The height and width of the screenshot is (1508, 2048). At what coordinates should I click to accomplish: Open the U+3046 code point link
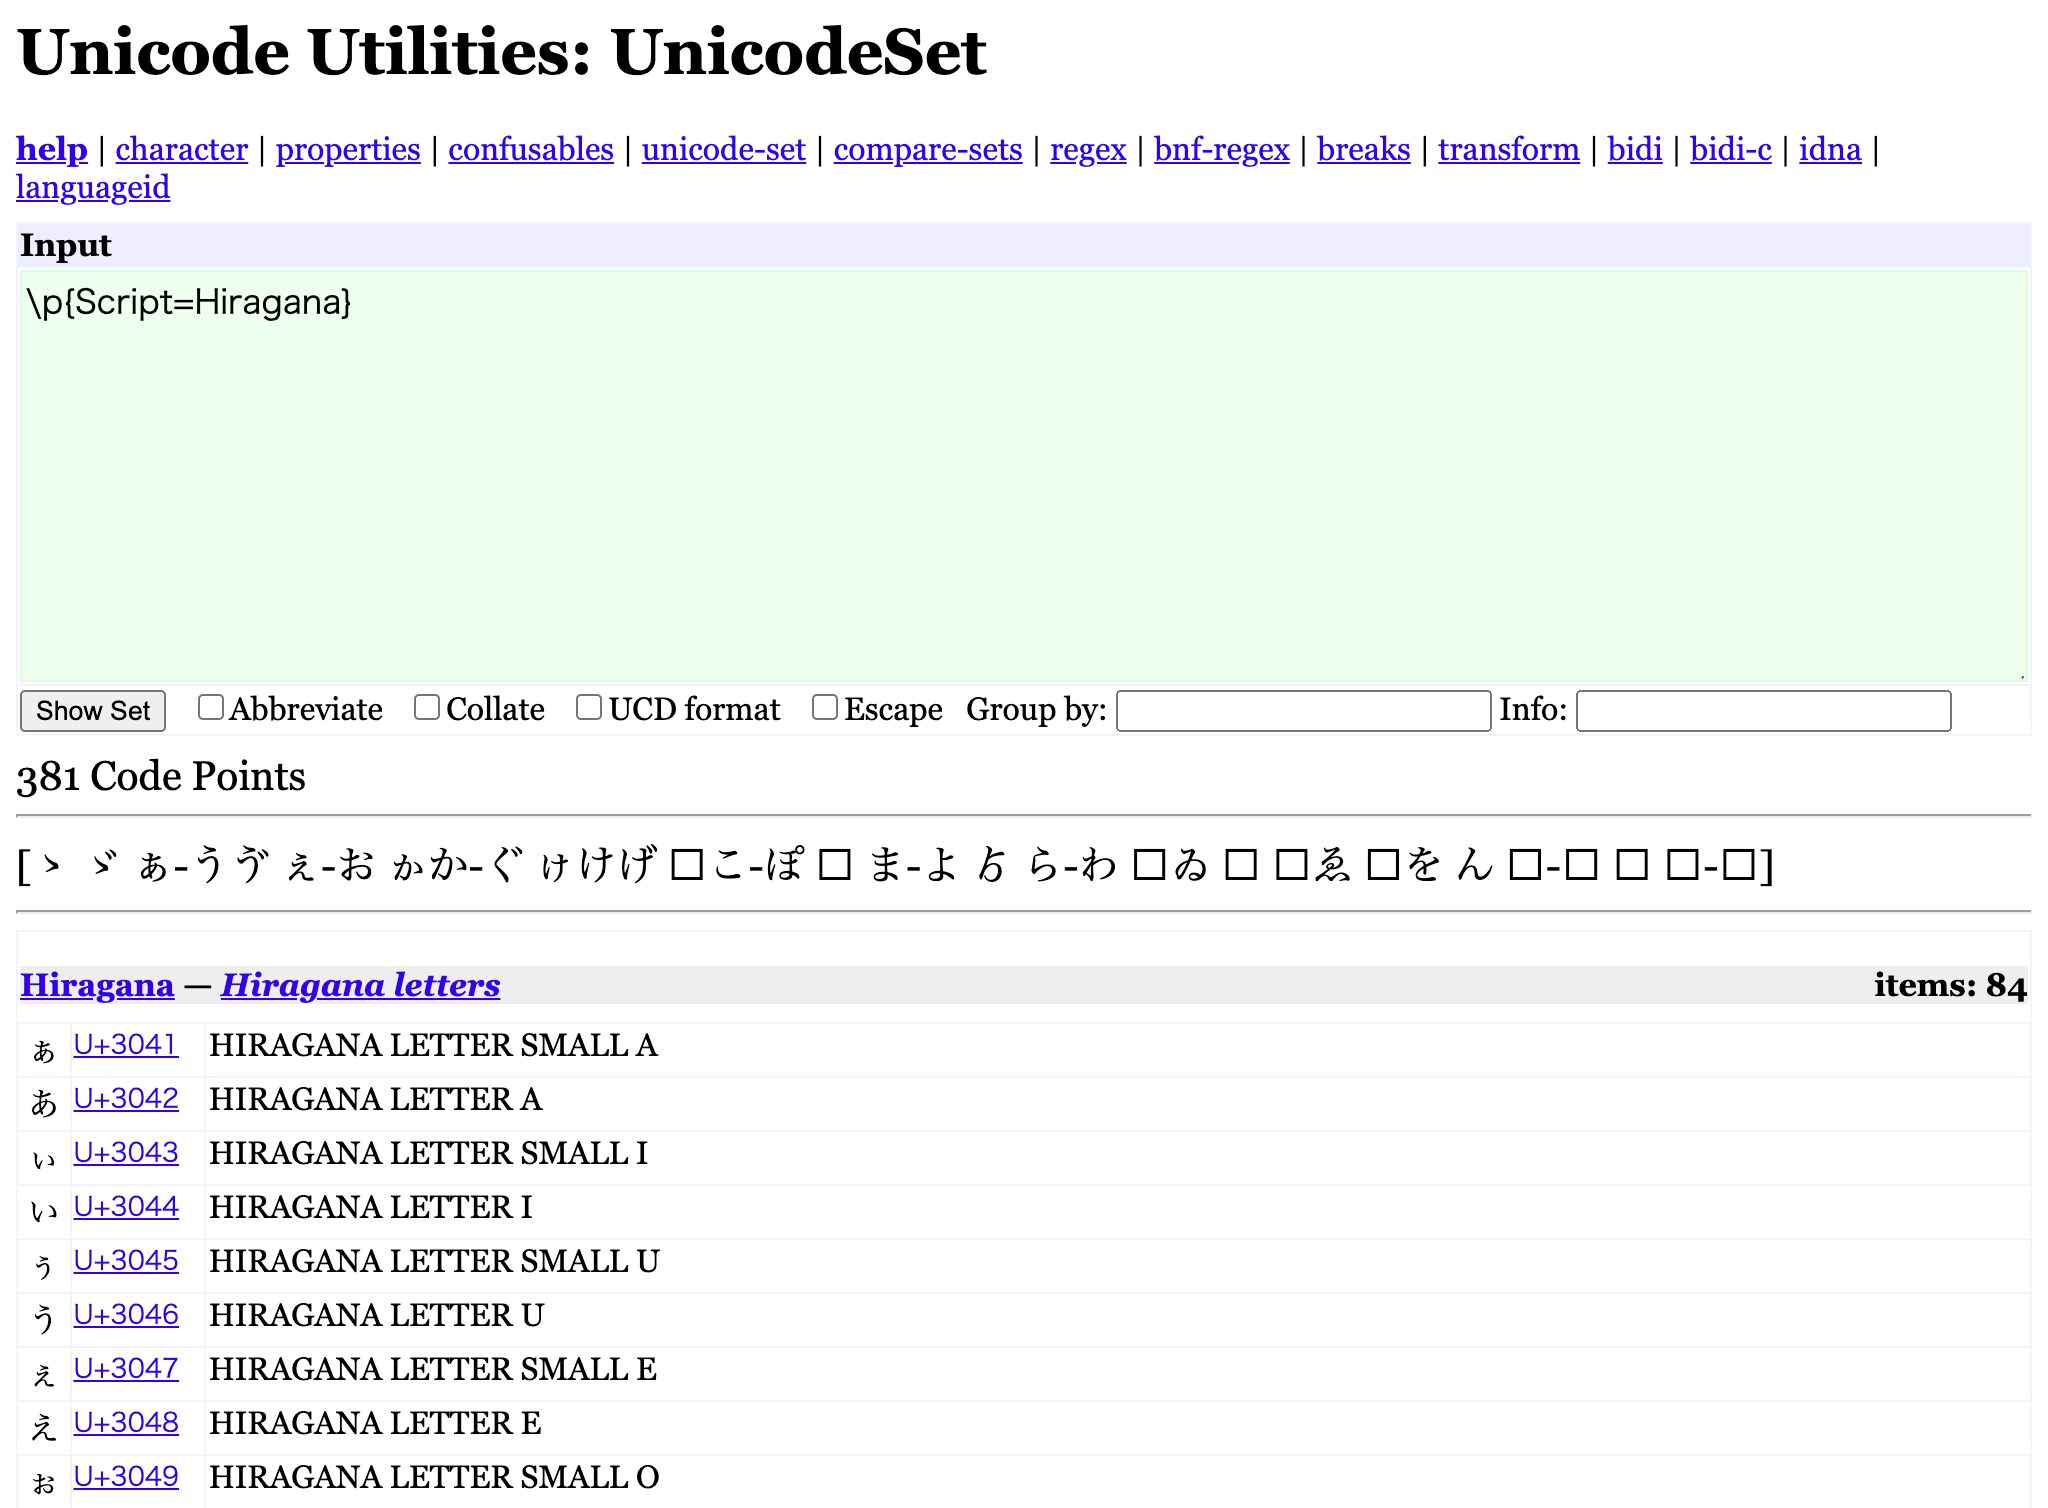pos(125,1315)
